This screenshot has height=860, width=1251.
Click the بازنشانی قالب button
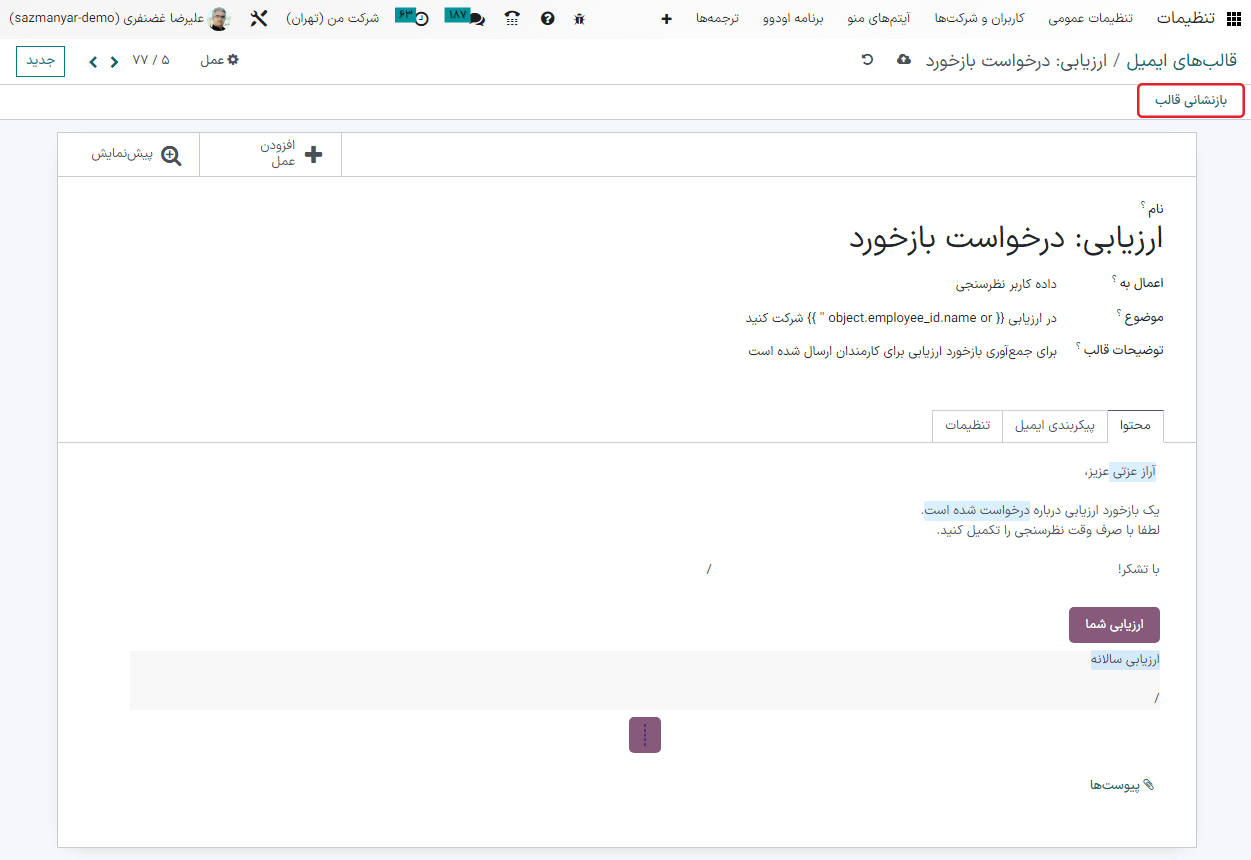tap(1190, 100)
